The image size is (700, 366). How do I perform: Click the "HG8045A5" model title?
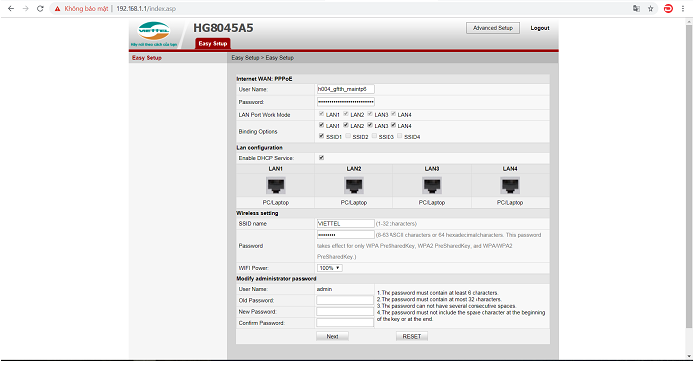(x=223, y=28)
